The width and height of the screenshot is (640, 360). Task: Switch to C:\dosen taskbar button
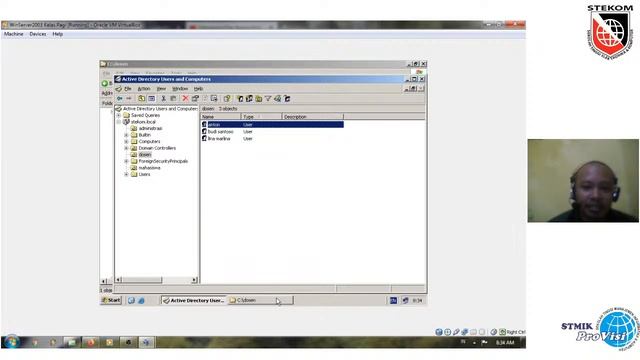click(260, 300)
